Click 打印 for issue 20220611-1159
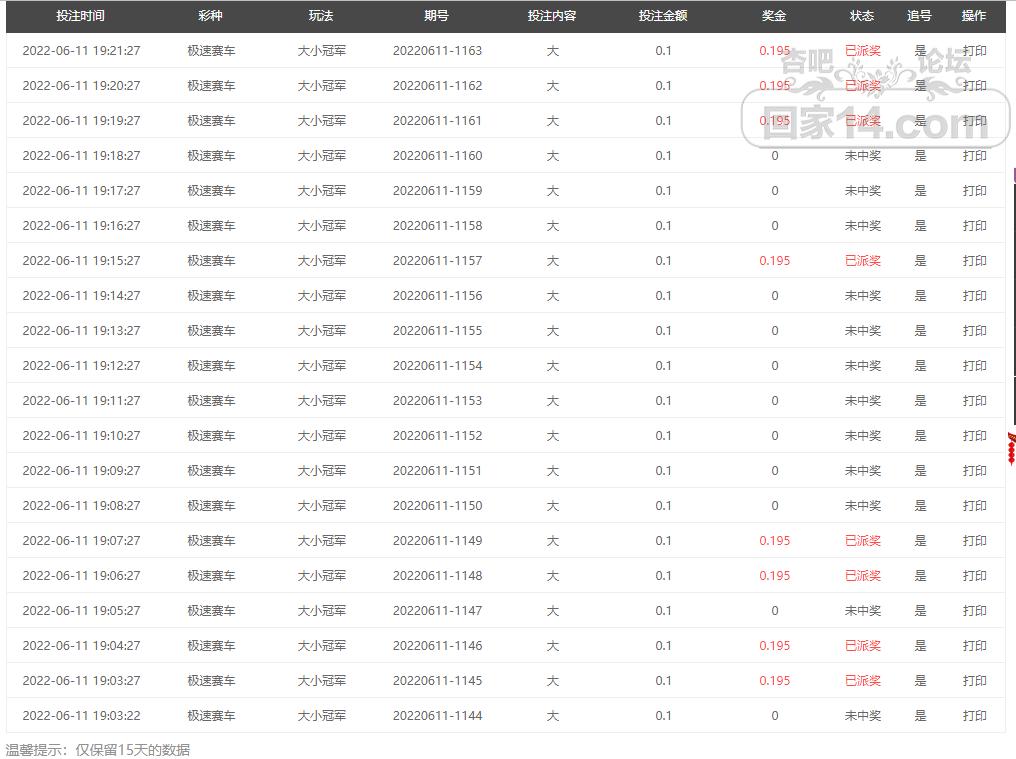This screenshot has width=1016, height=759. 975,191
